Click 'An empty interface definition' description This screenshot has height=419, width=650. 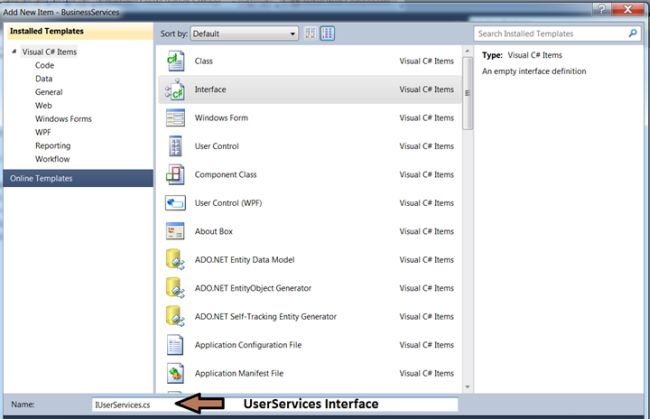tap(534, 71)
